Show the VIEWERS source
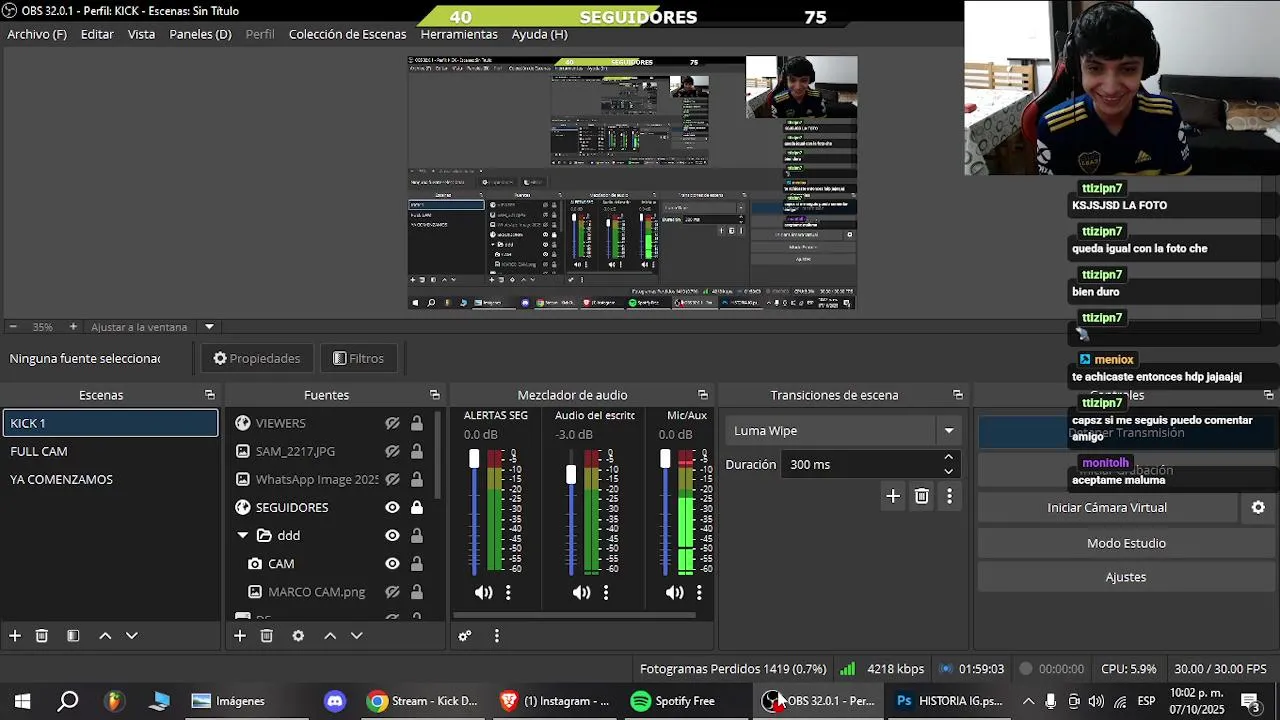This screenshot has height=720, width=1280. coord(393,424)
